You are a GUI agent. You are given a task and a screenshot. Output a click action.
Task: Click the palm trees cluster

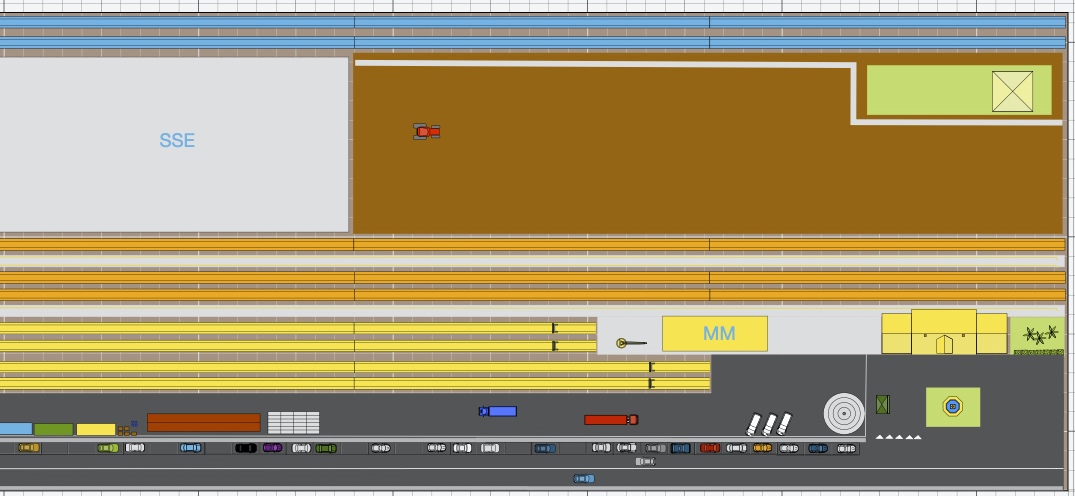point(1039,336)
